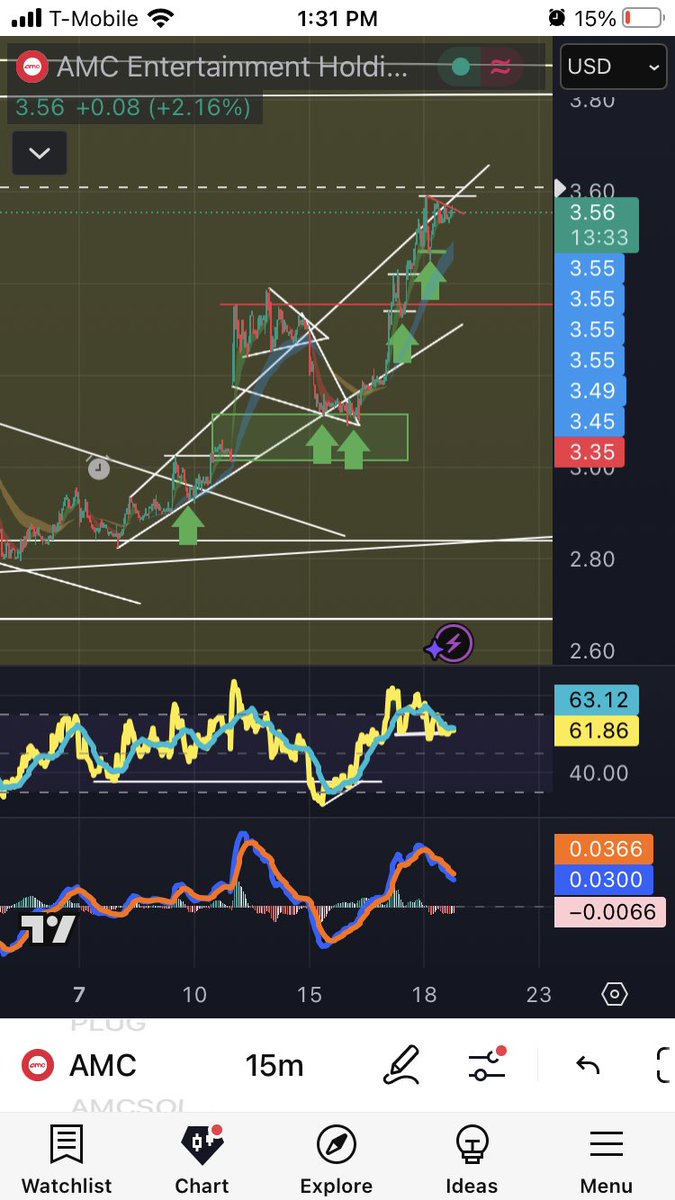Open the Menu tab
Image resolution: width=675 pixels, height=1200 pixels.
(x=606, y=1160)
